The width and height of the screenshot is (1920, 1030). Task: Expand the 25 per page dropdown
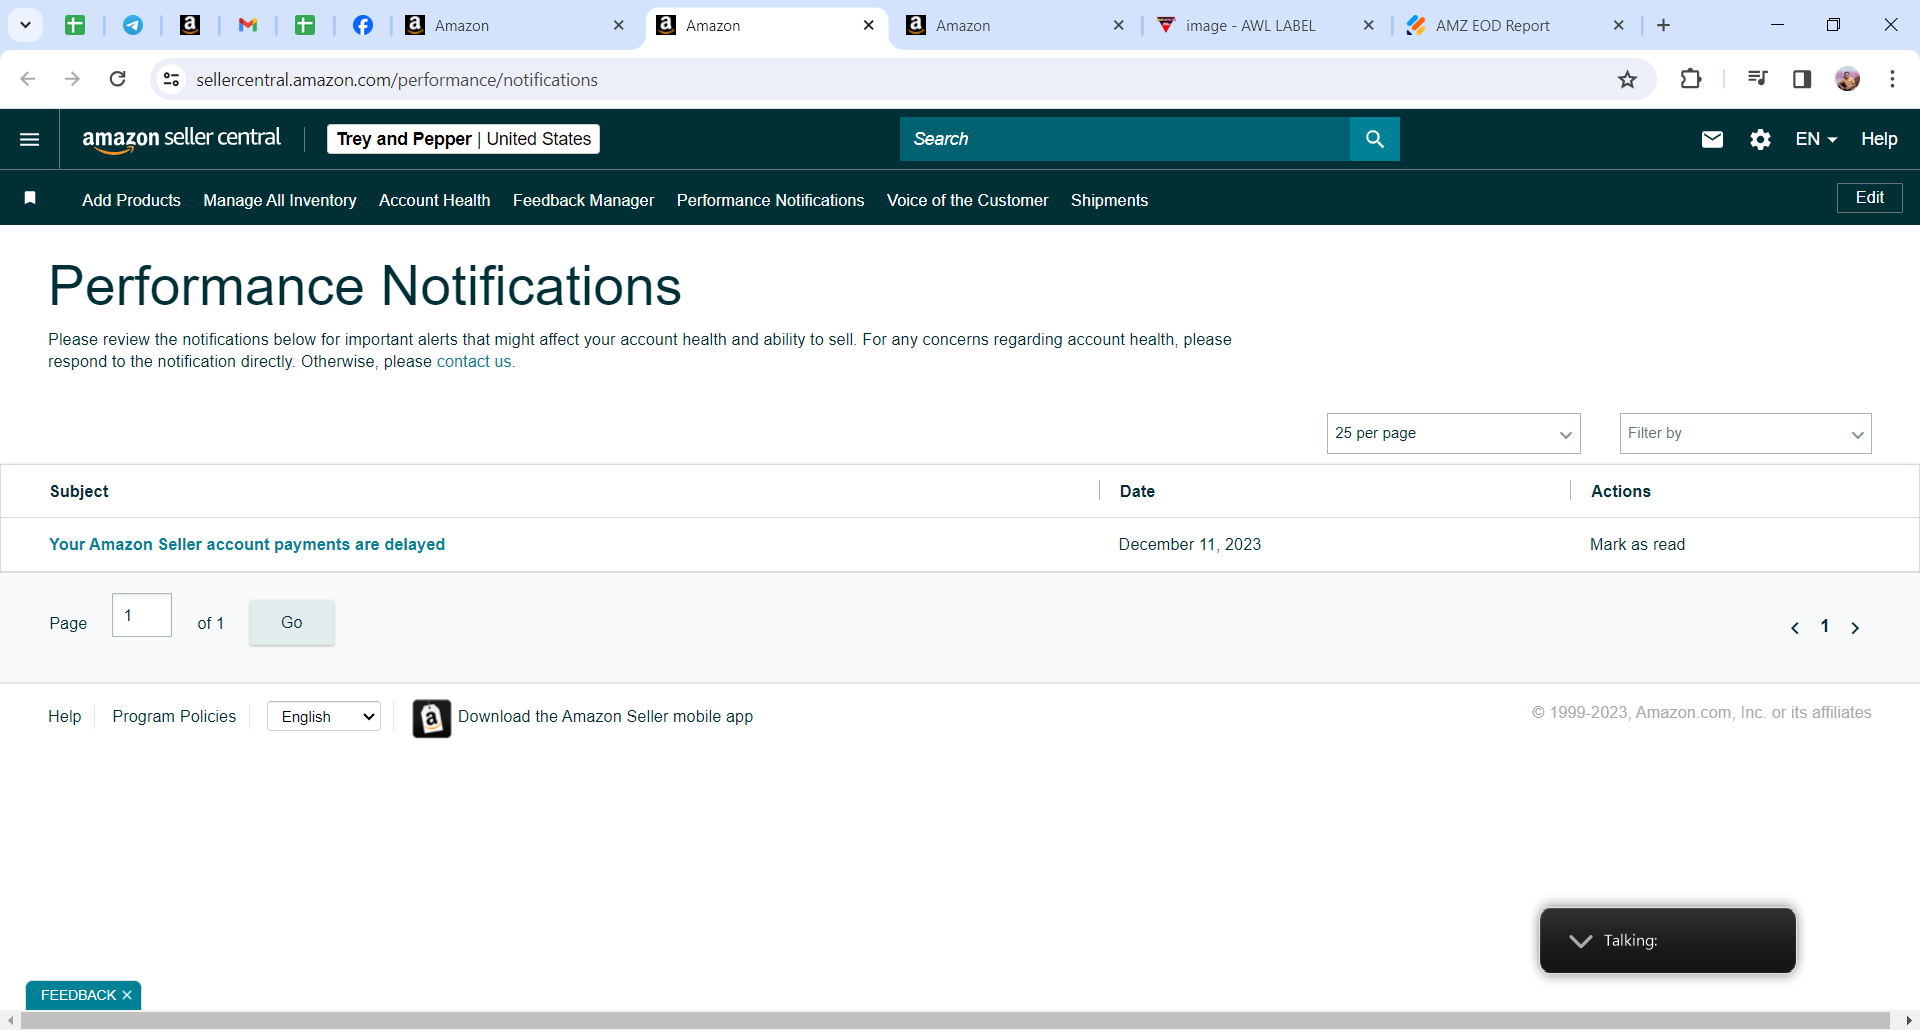pyautogui.click(x=1453, y=433)
